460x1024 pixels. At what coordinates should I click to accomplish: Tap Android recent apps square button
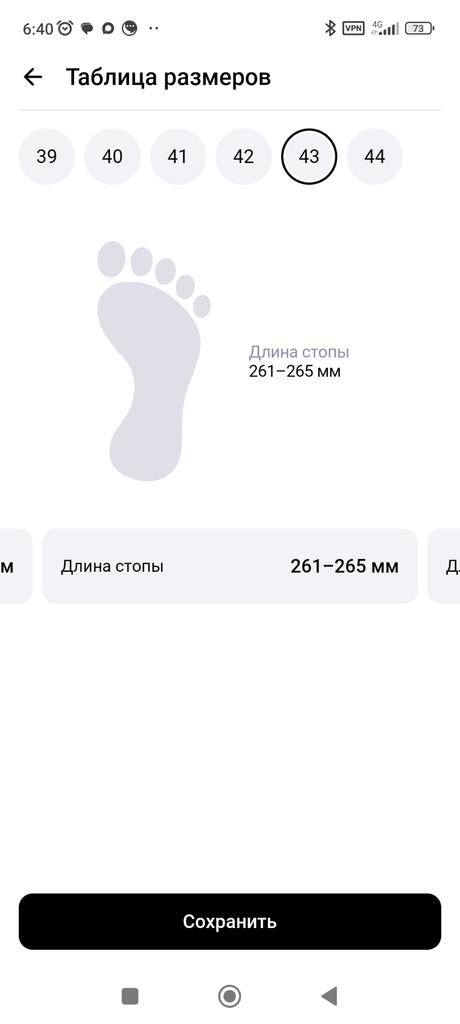[x=130, y=996]
